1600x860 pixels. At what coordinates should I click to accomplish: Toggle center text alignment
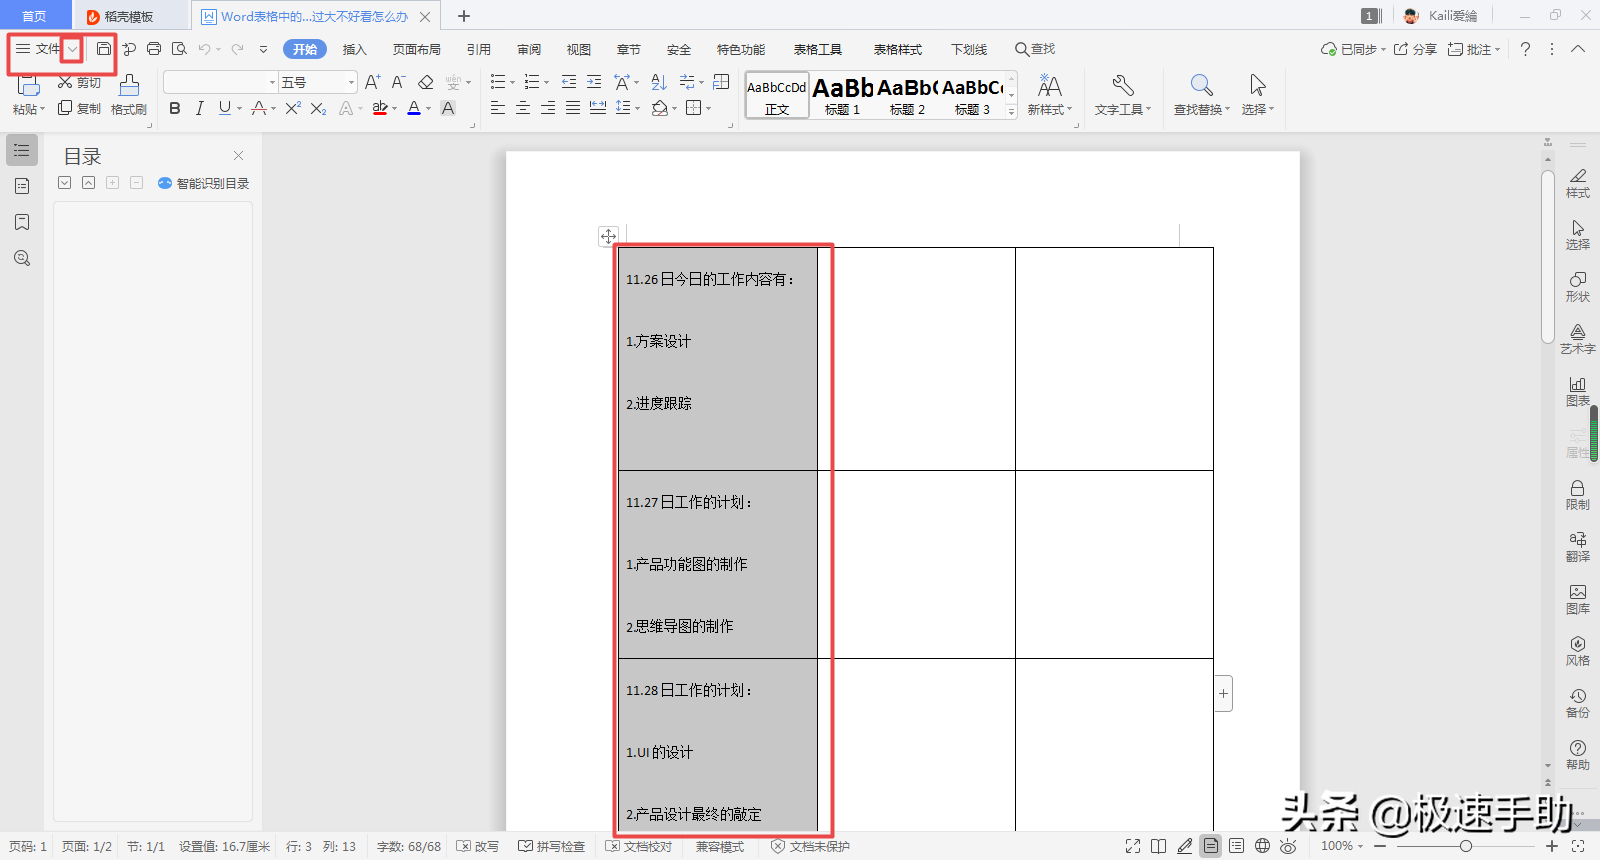[523, 108]
